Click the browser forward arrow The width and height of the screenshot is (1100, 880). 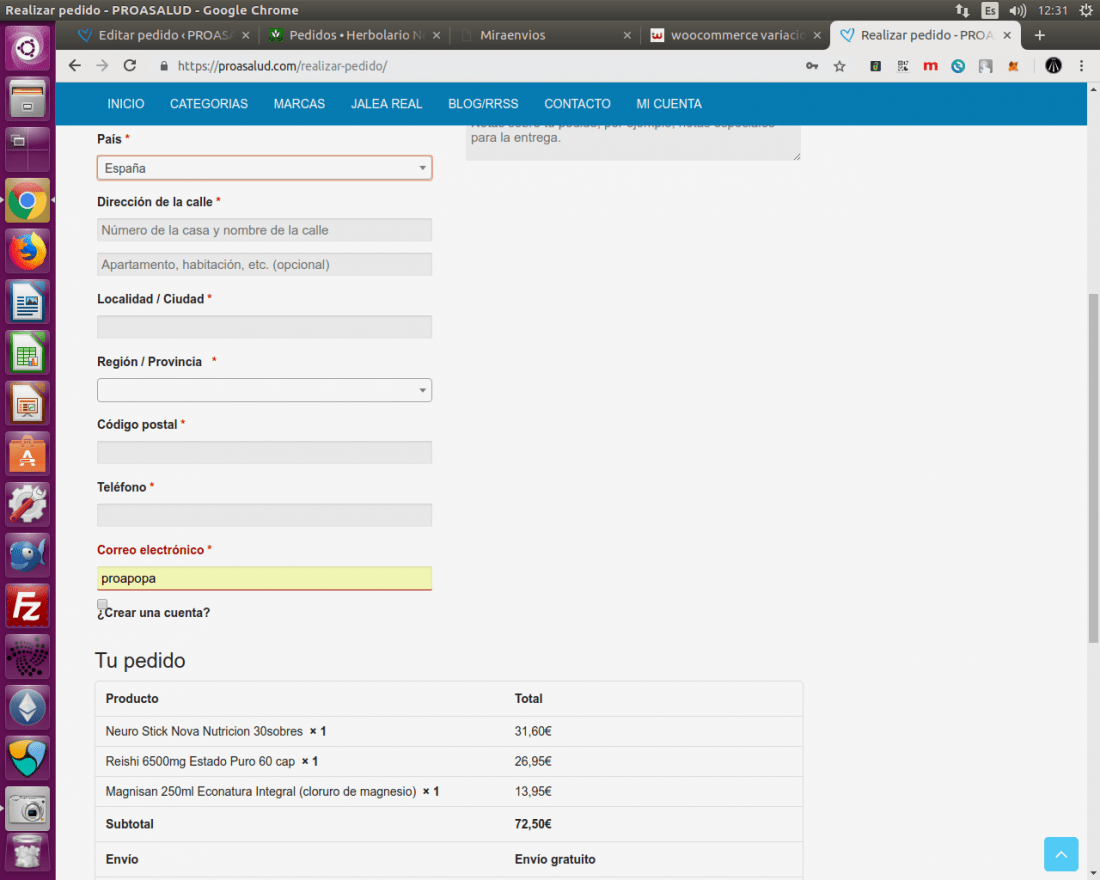(102, 66)
